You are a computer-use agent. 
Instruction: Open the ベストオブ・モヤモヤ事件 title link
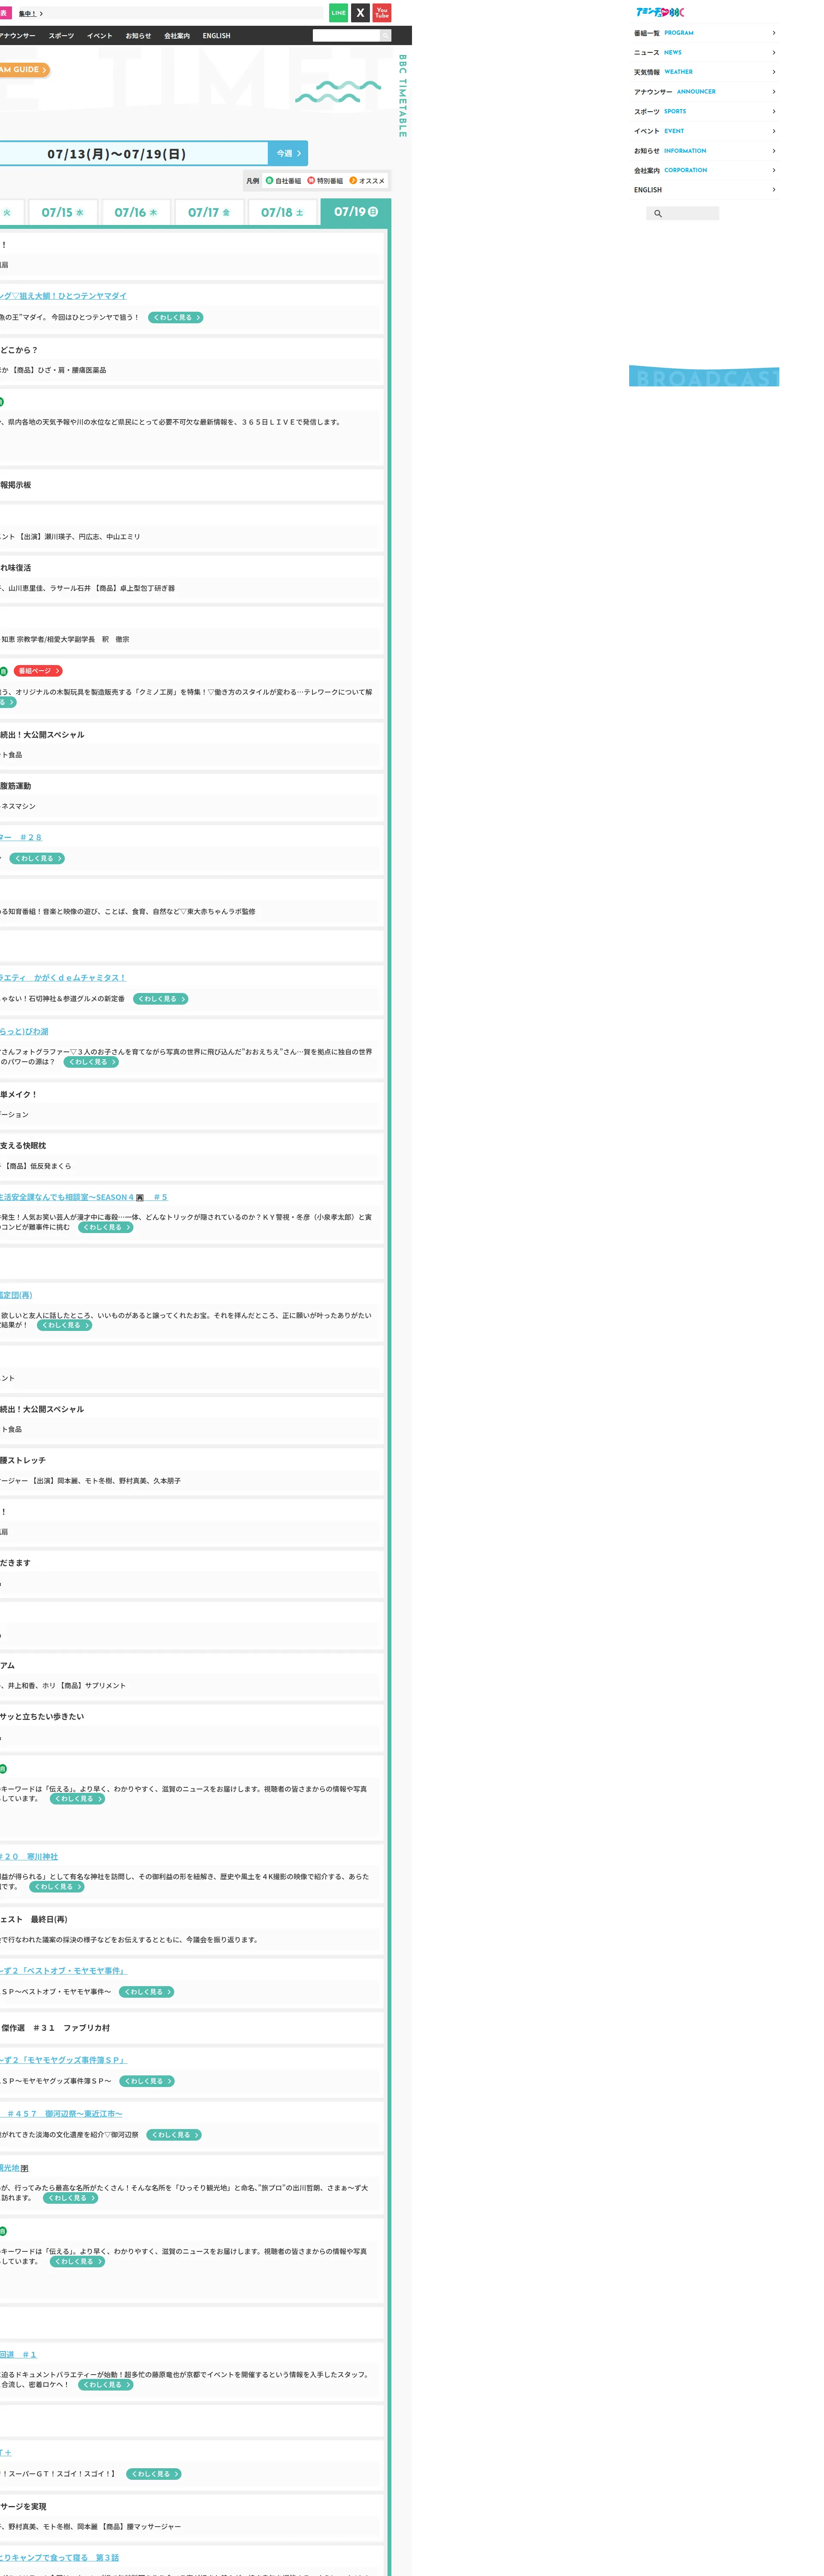coord(63,1971)
